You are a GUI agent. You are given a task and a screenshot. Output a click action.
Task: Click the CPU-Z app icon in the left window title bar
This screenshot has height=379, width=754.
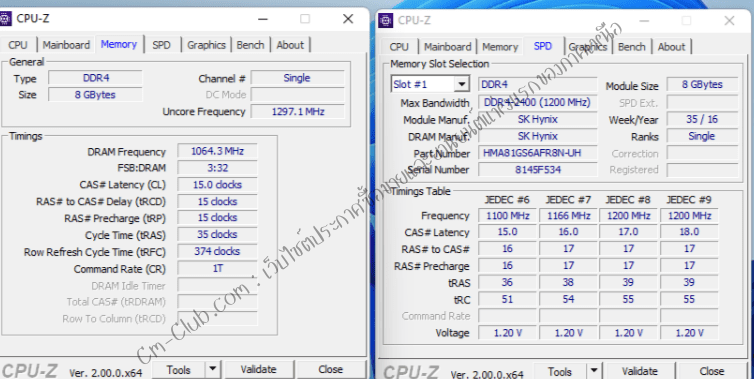pyautogui.click(x=5, y=19)
